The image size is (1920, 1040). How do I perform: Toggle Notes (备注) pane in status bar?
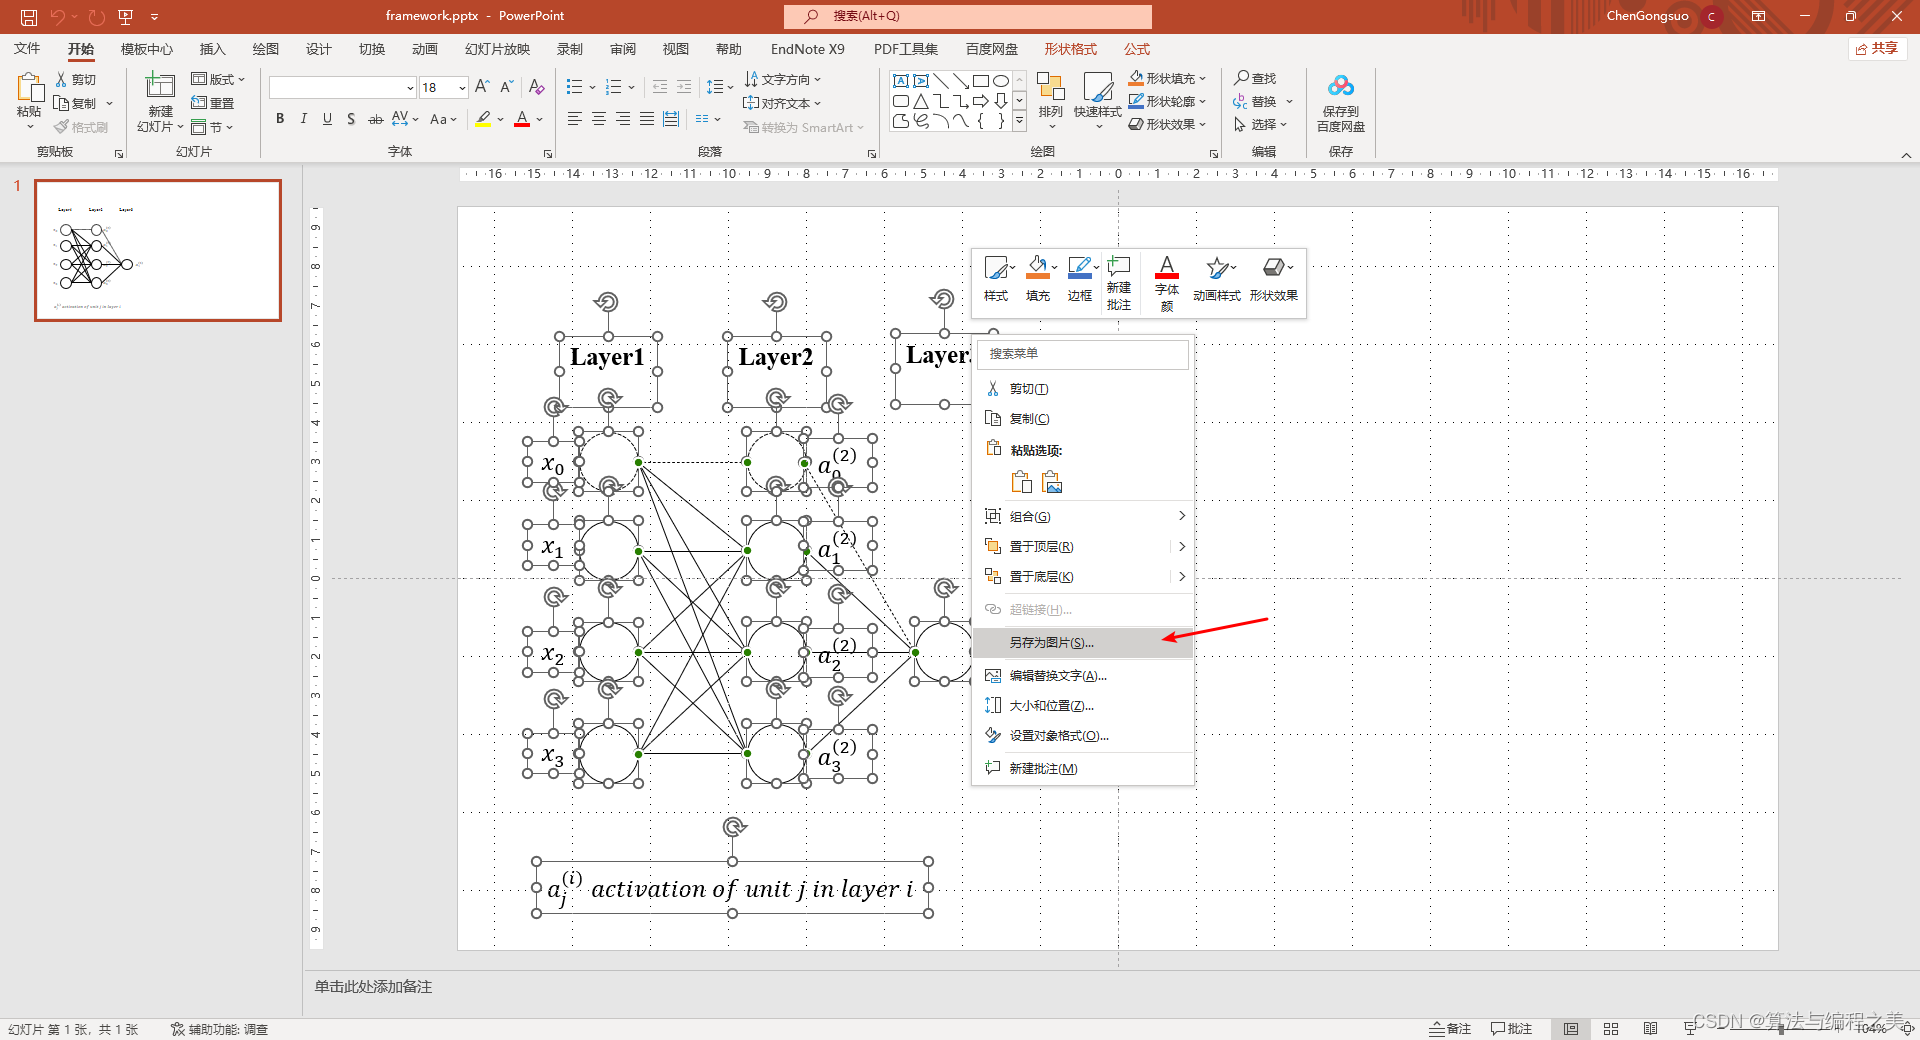(1450, 1029)
